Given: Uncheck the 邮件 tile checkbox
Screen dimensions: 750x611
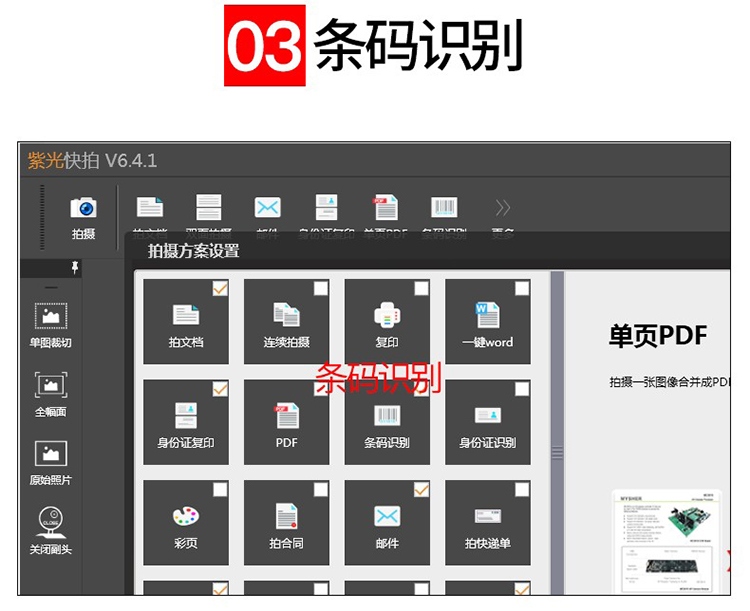Looking at the screenshot, I should (x=421, y=490).
